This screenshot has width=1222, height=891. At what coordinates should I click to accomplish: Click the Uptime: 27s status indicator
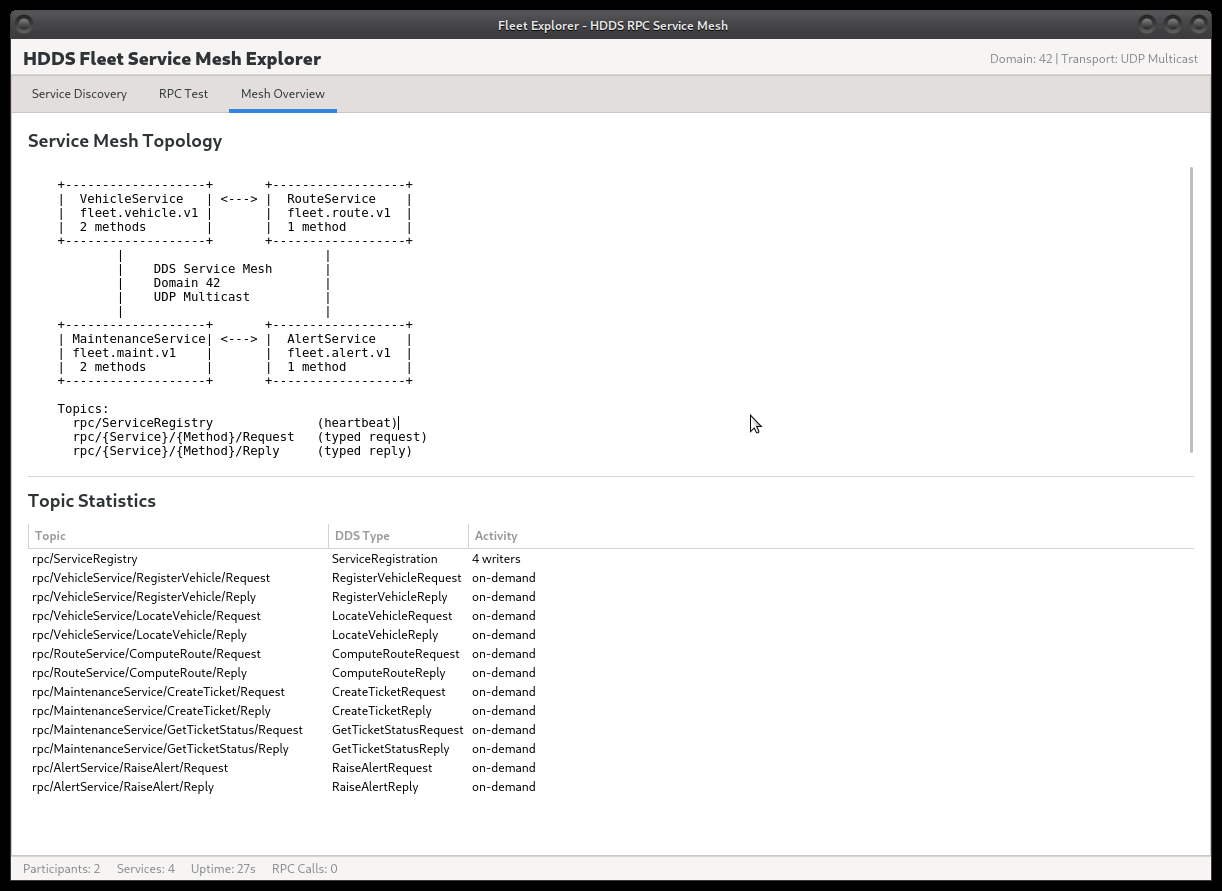coord(222,868)
